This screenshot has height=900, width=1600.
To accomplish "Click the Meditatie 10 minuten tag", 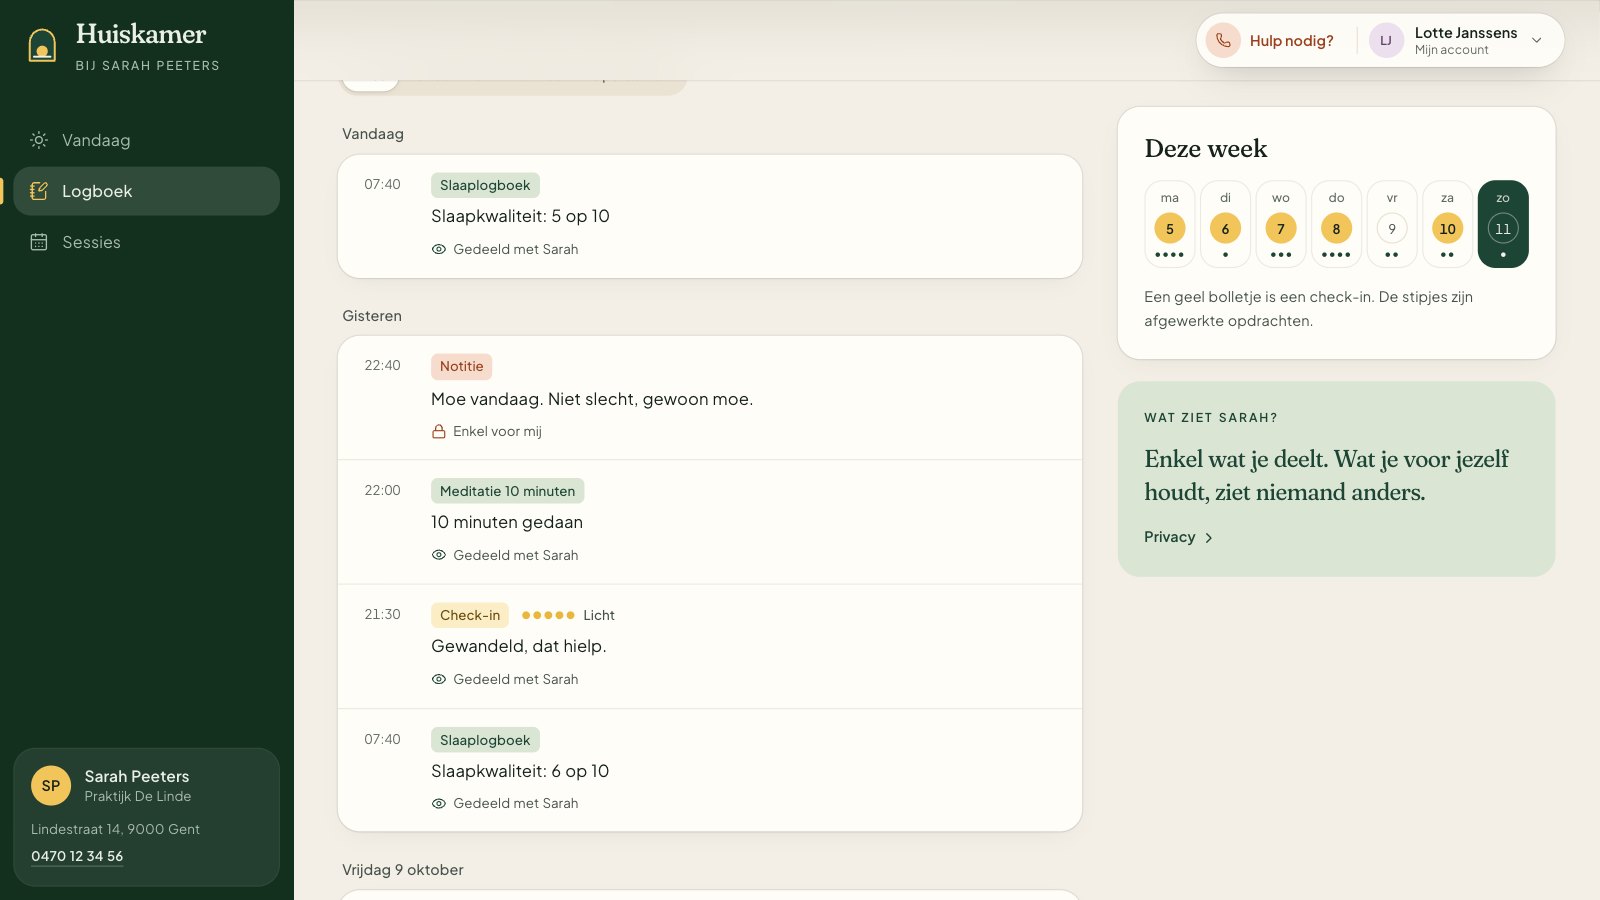I will tap(507, 491).
